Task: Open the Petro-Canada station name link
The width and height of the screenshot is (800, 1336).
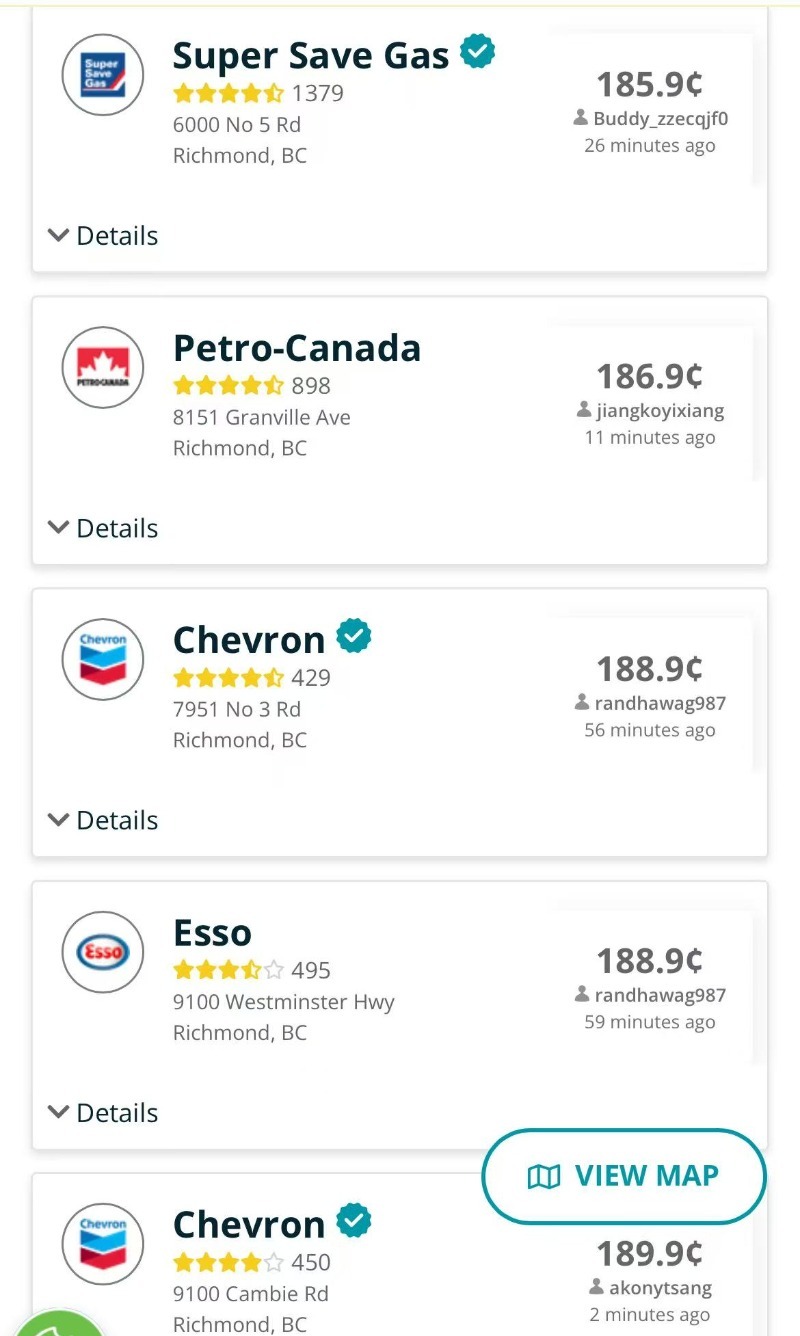Action: (297, 348)
